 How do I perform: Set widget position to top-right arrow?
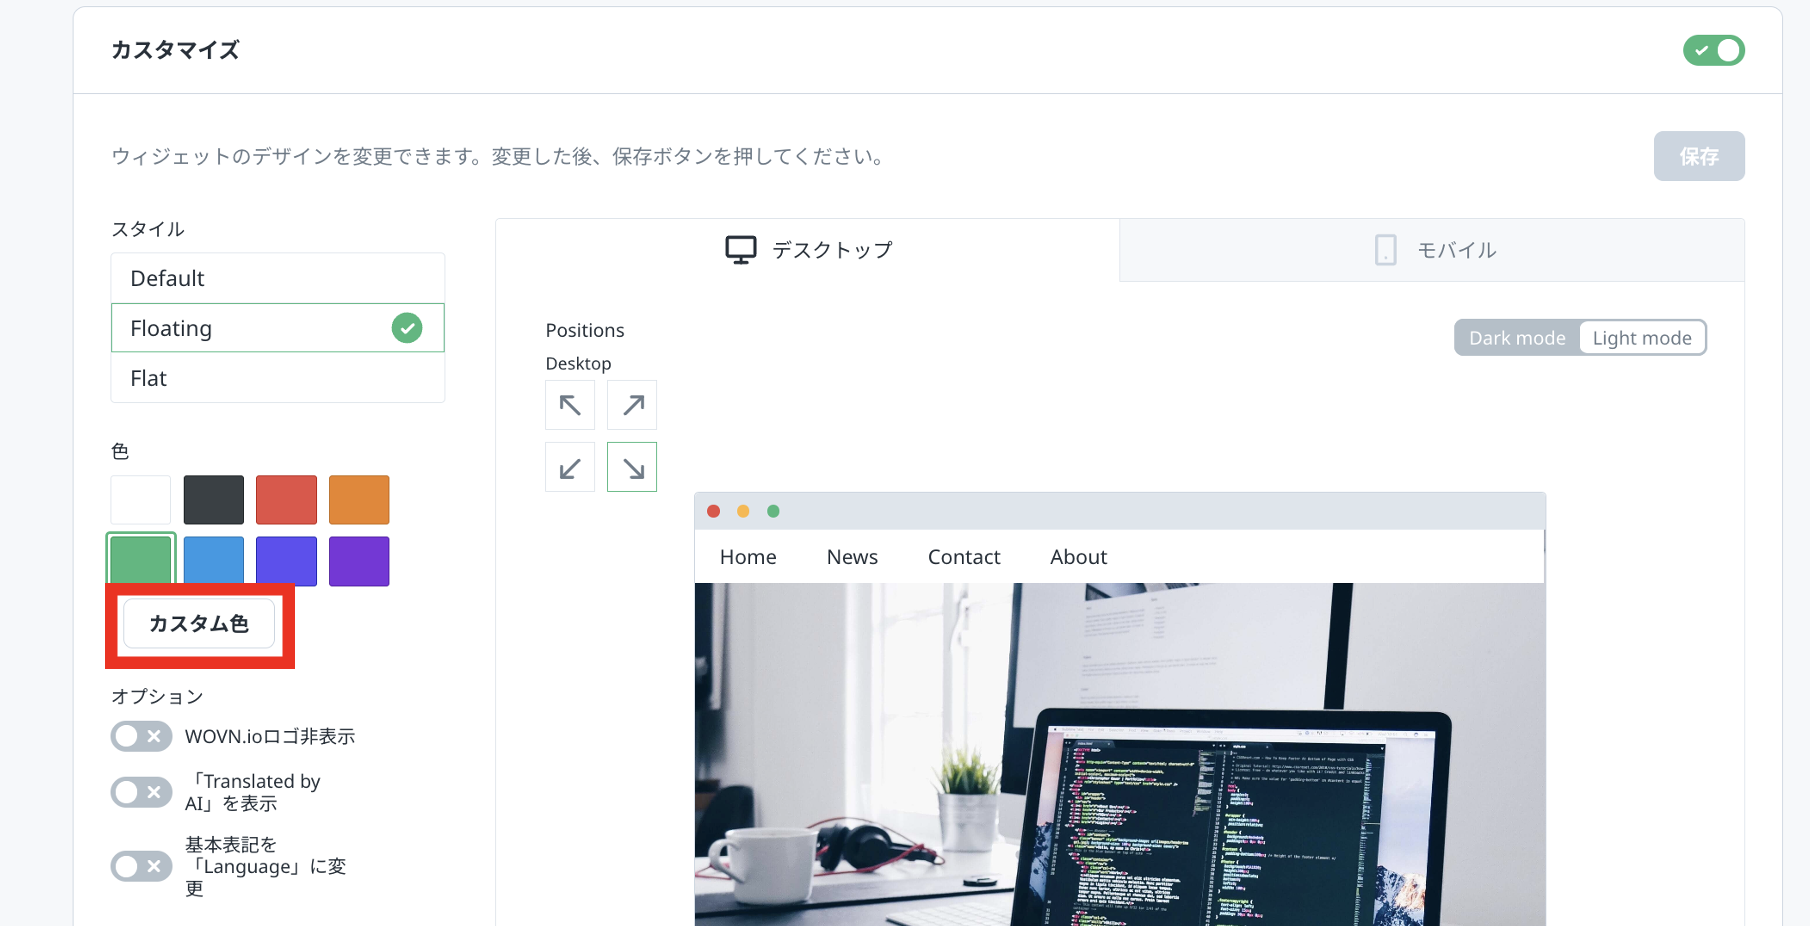[632, 405]
